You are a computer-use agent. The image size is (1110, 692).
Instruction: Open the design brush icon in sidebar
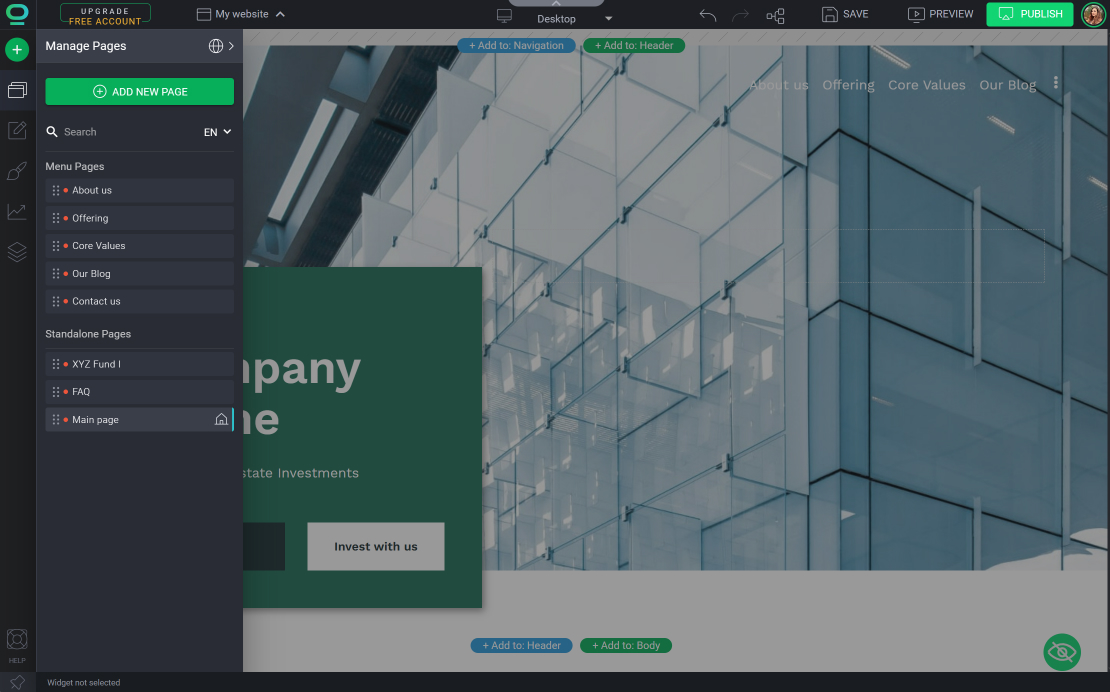point(17,171)
